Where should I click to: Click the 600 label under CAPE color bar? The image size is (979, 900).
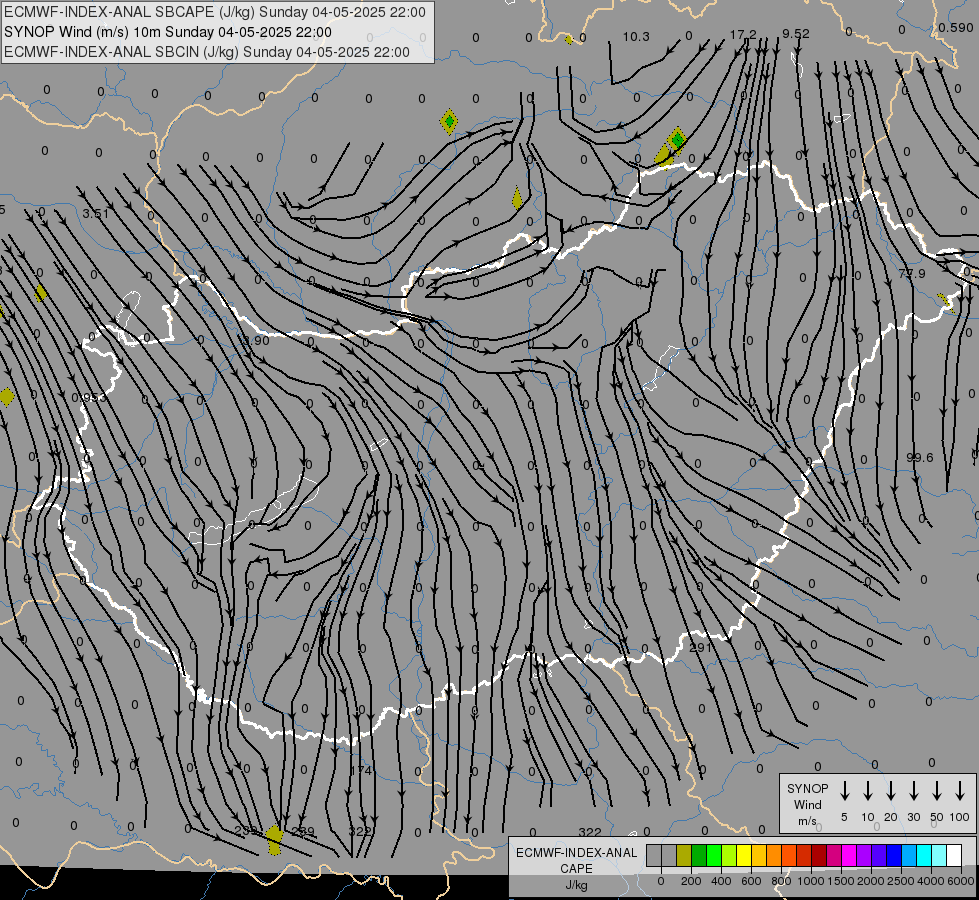pos(751,881)
